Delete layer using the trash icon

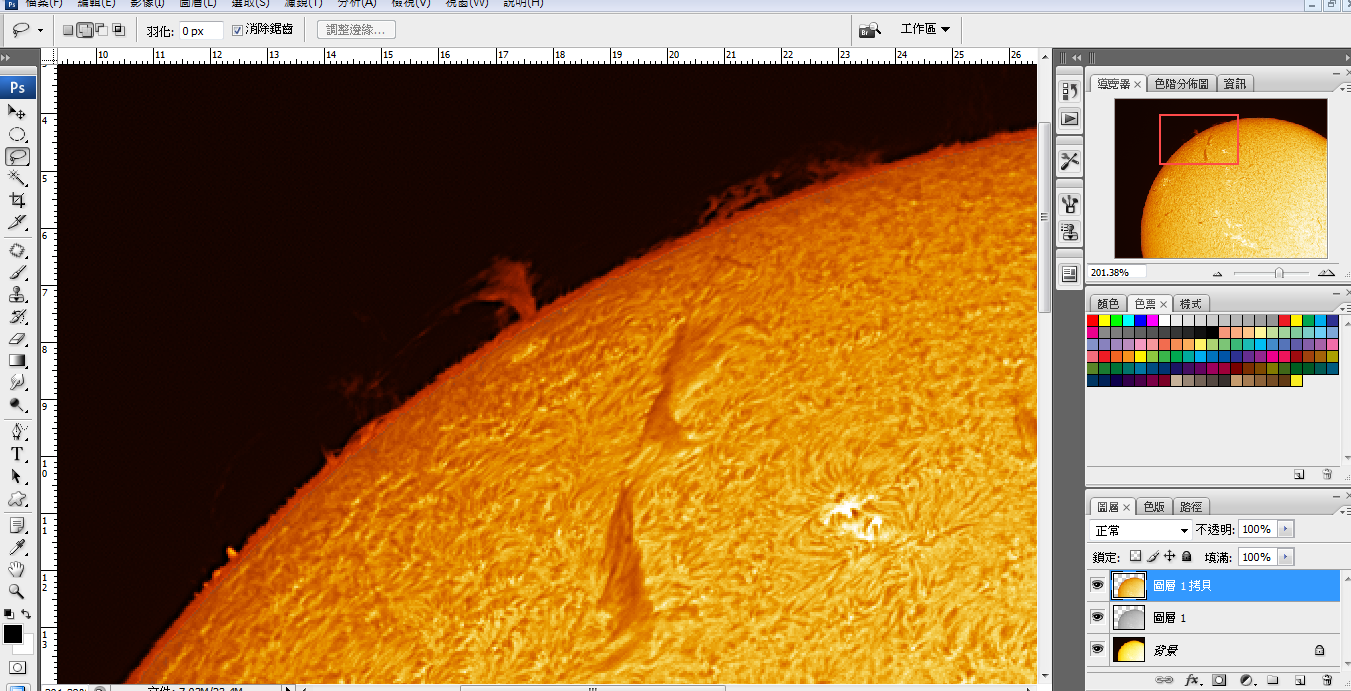[x=1327, y=680]
